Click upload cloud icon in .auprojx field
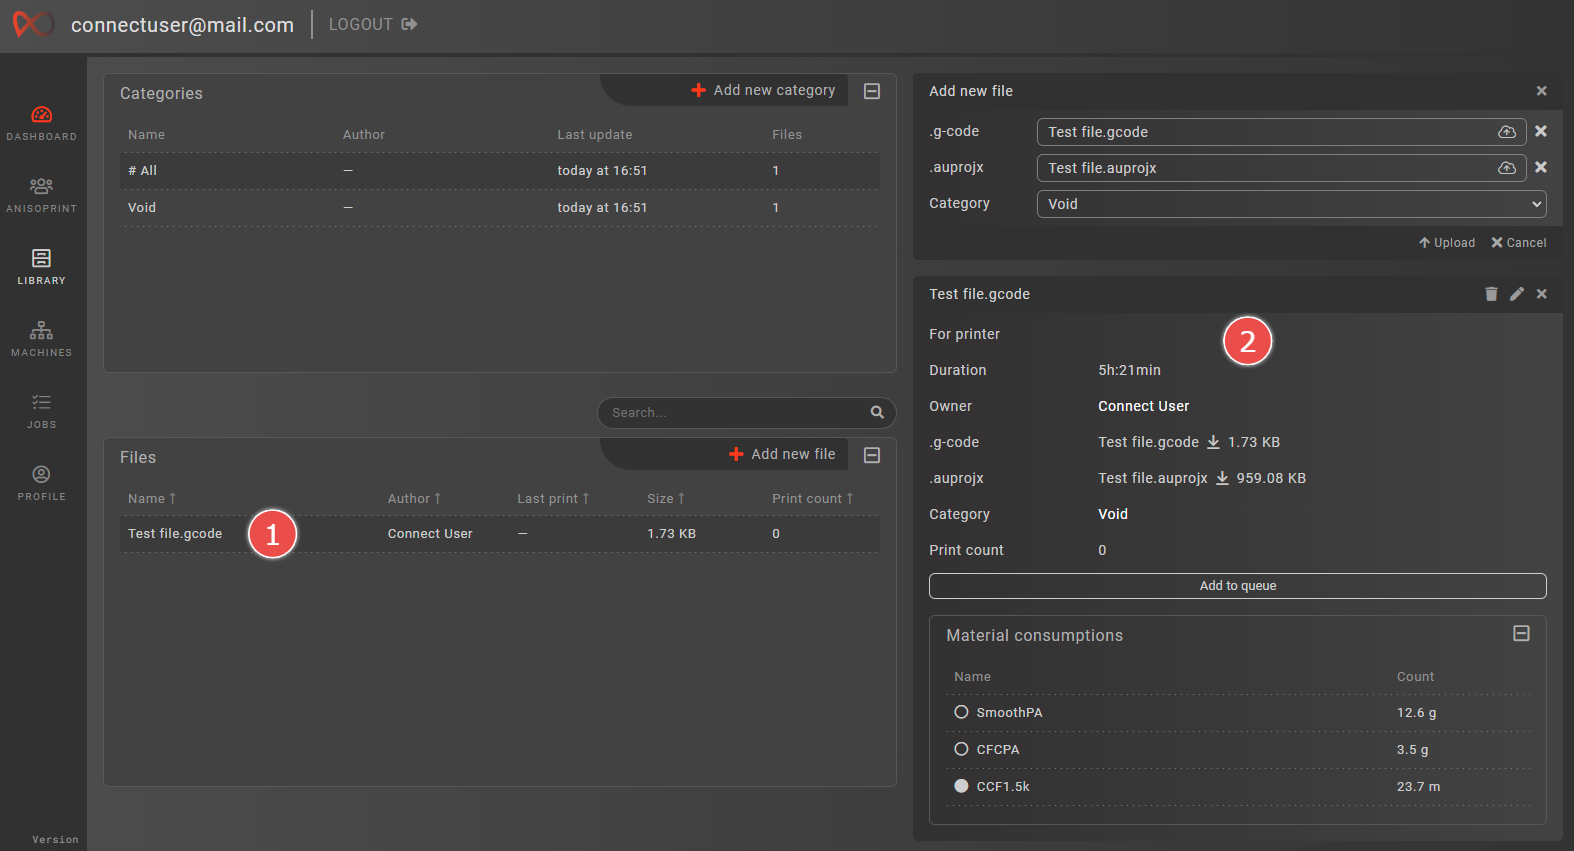 (1507, 168)
